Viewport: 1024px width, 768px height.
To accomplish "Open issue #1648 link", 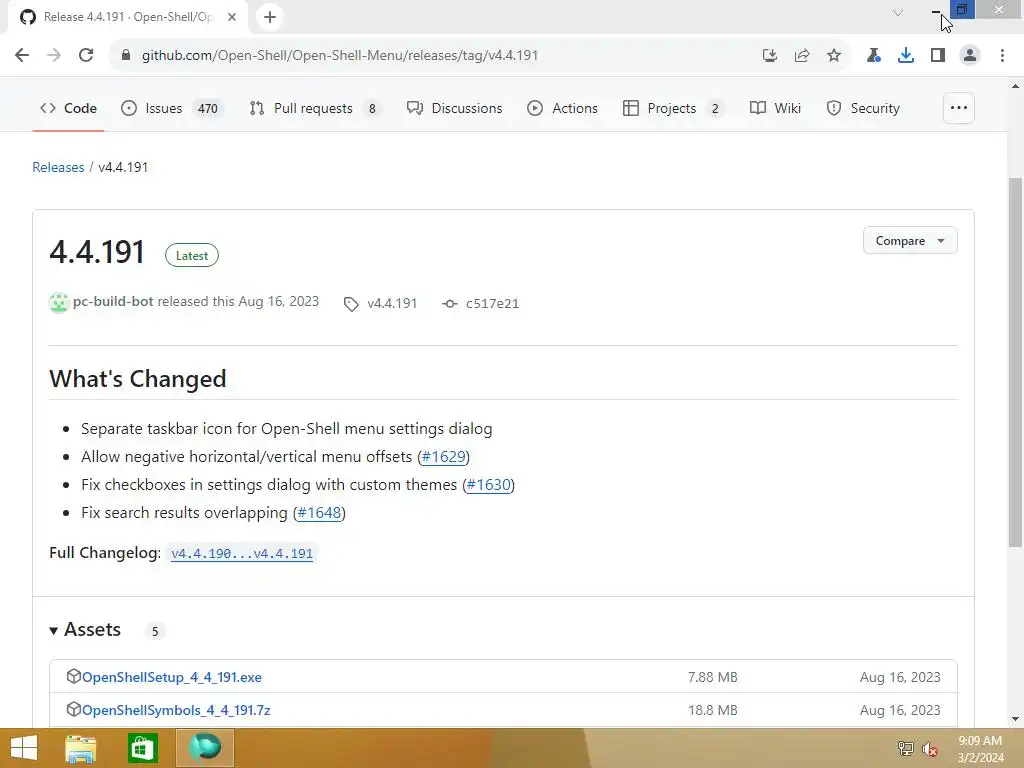I will [x=319, y=513].
